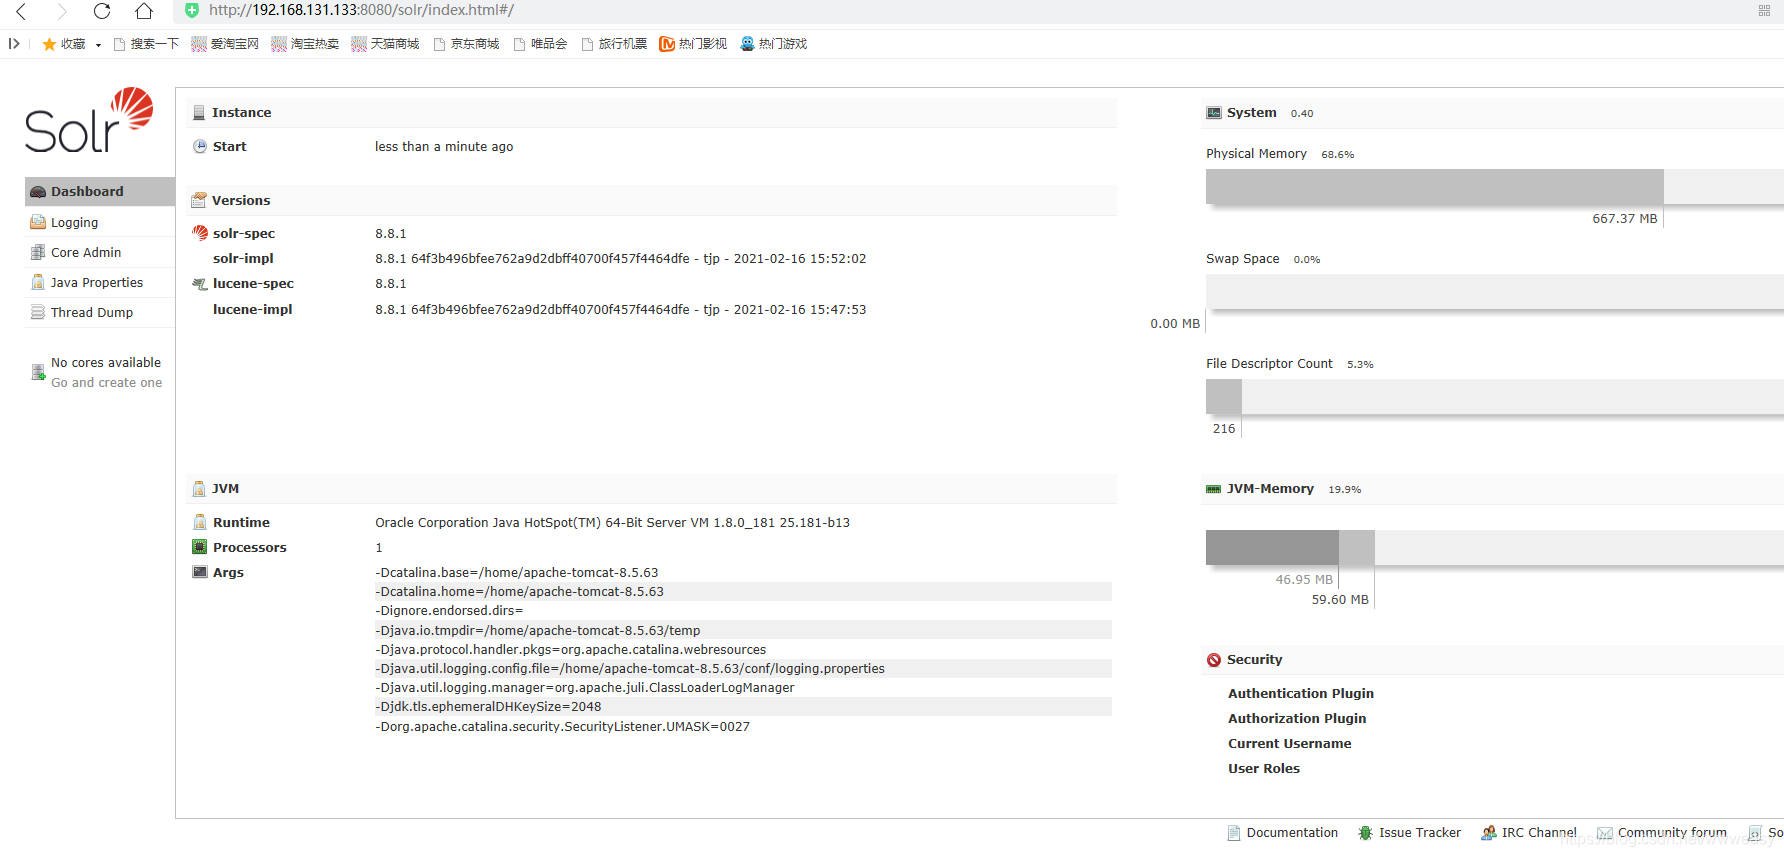The width and height of the screenshot is (1784, 857).
Task: Open the 热门游戏 bookmark
Action: (773, 44)
